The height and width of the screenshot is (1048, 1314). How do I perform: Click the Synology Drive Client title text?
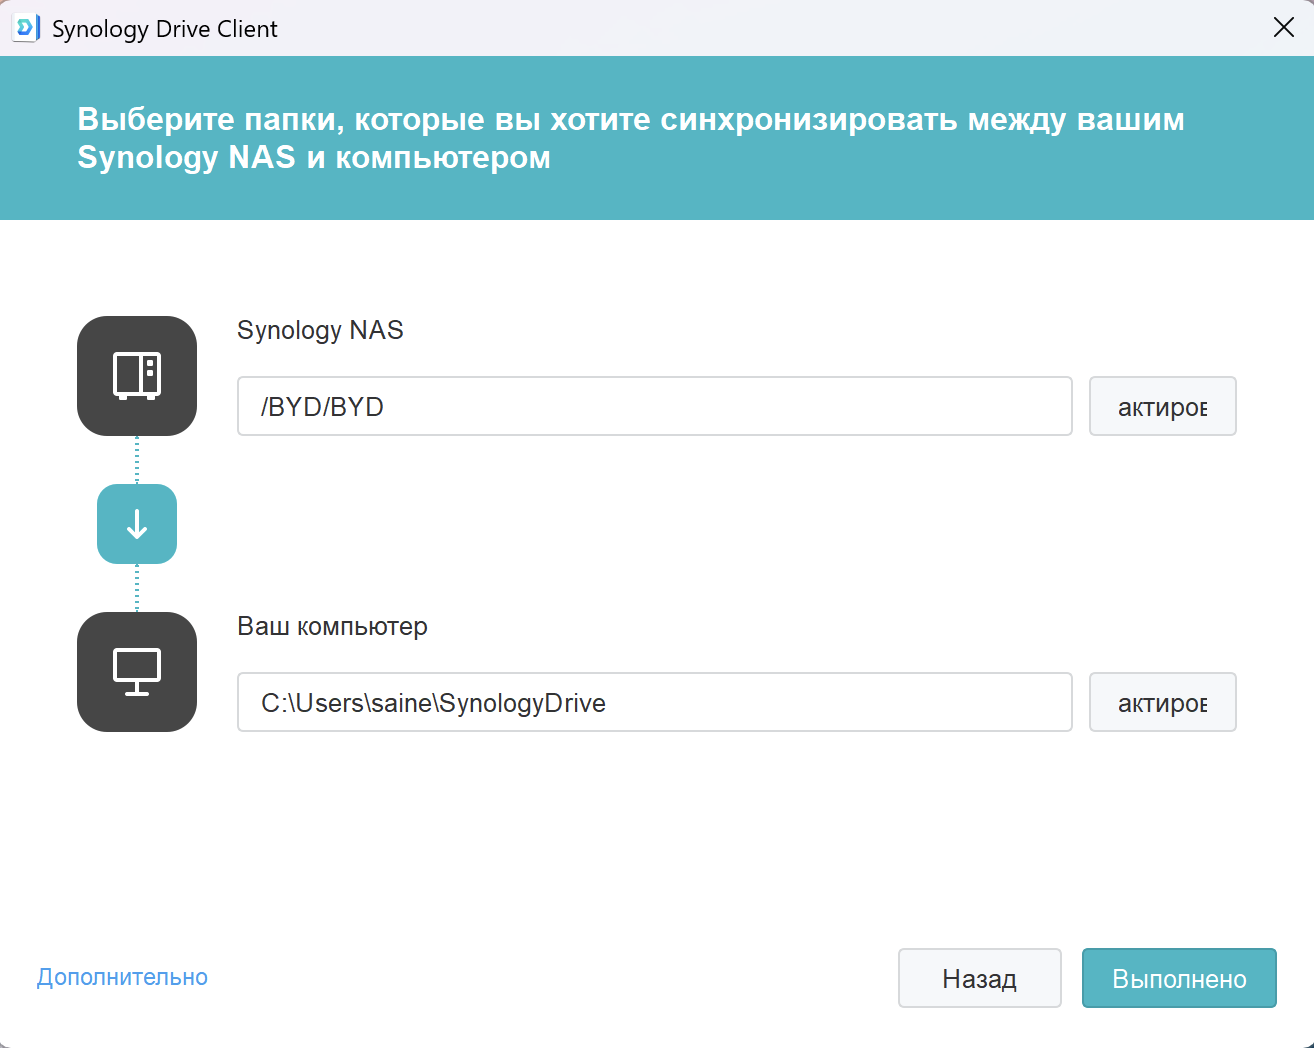165,29
